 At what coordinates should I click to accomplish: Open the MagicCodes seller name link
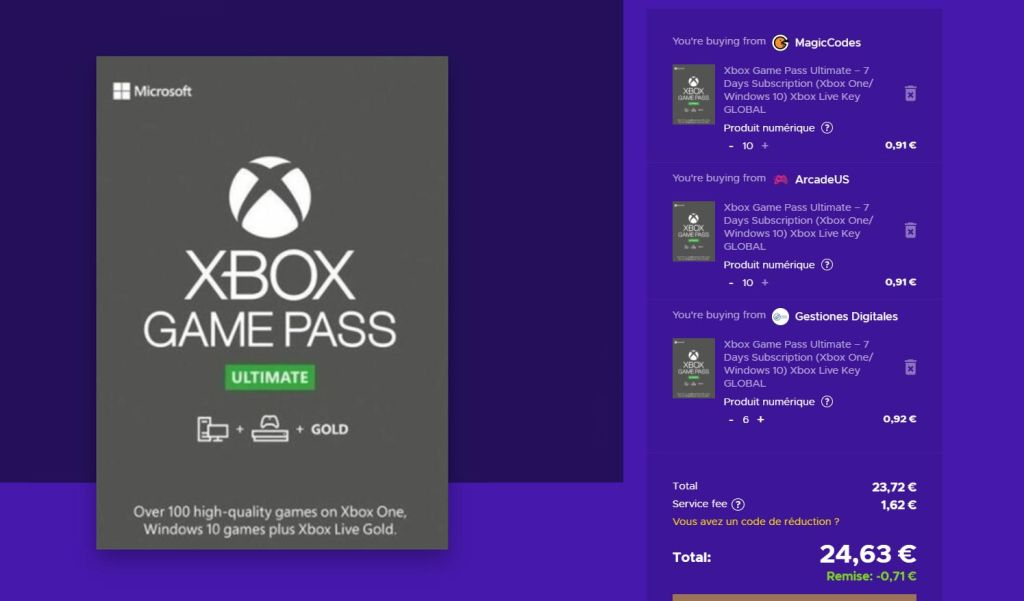827,42
